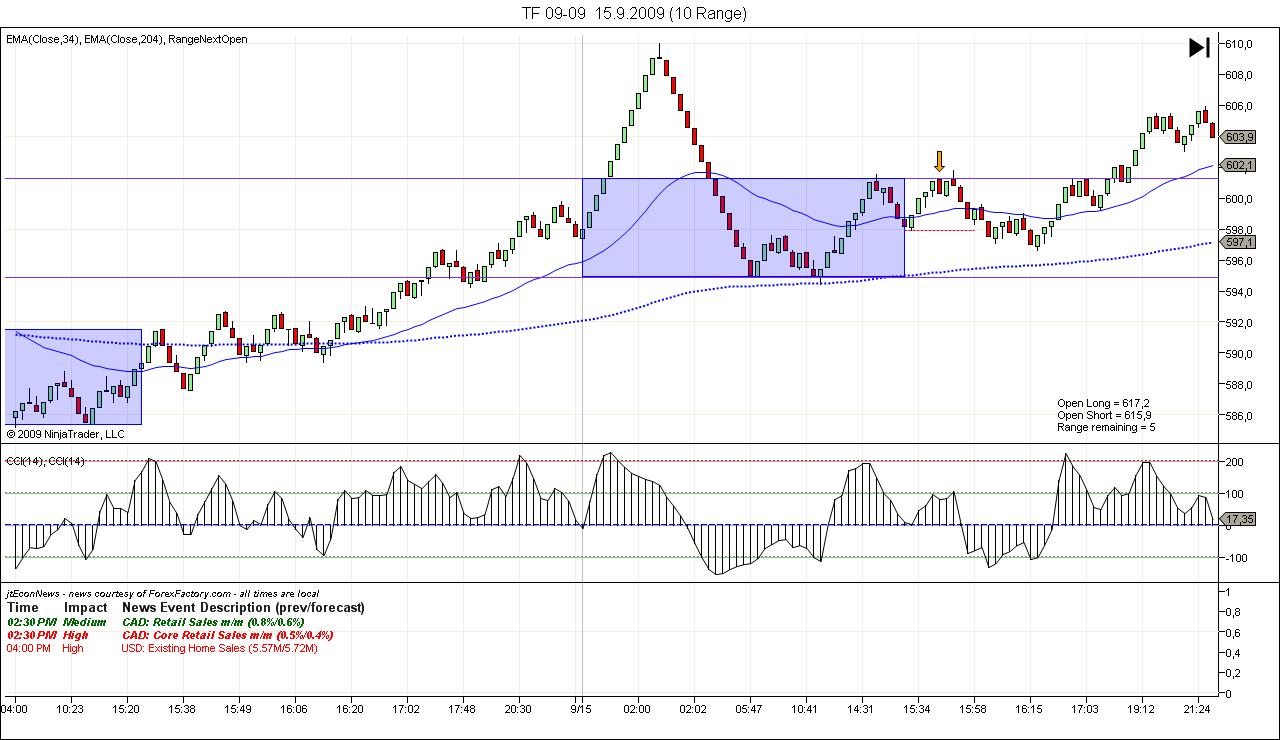The image size is (1280, 740).
Task: Click the 597,1 EMA price marker
Action: (1238, 242)
